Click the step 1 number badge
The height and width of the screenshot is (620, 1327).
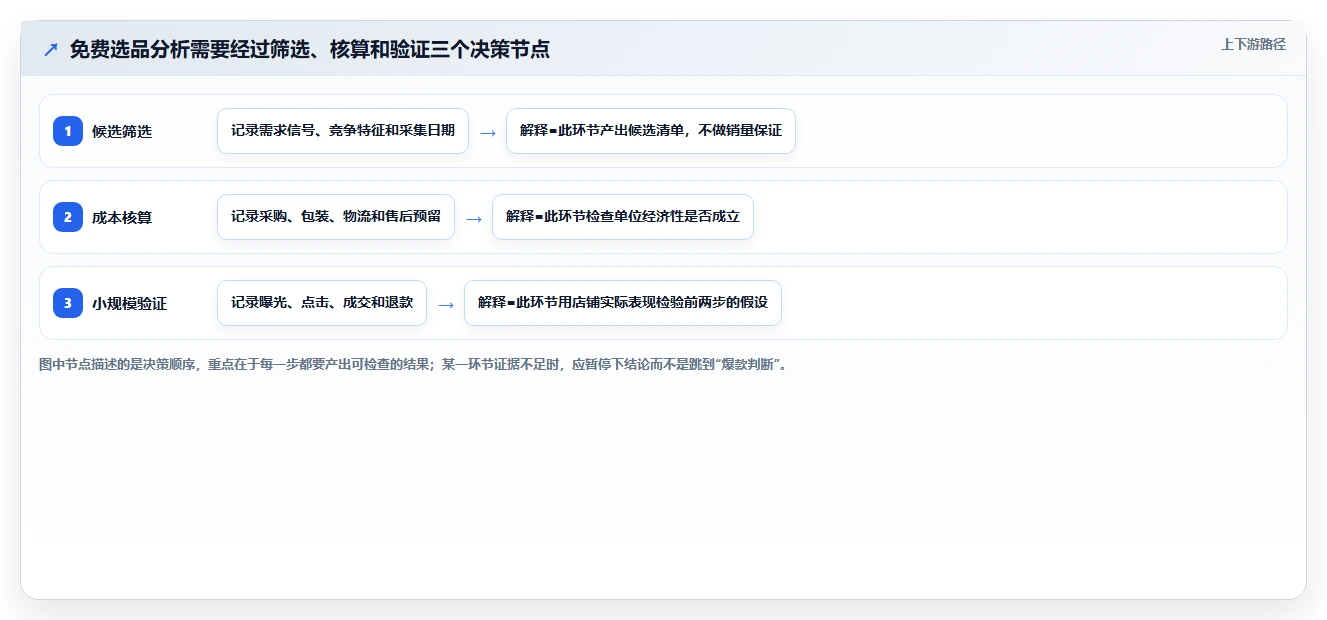pyautogui.click(x=68, y=131)
